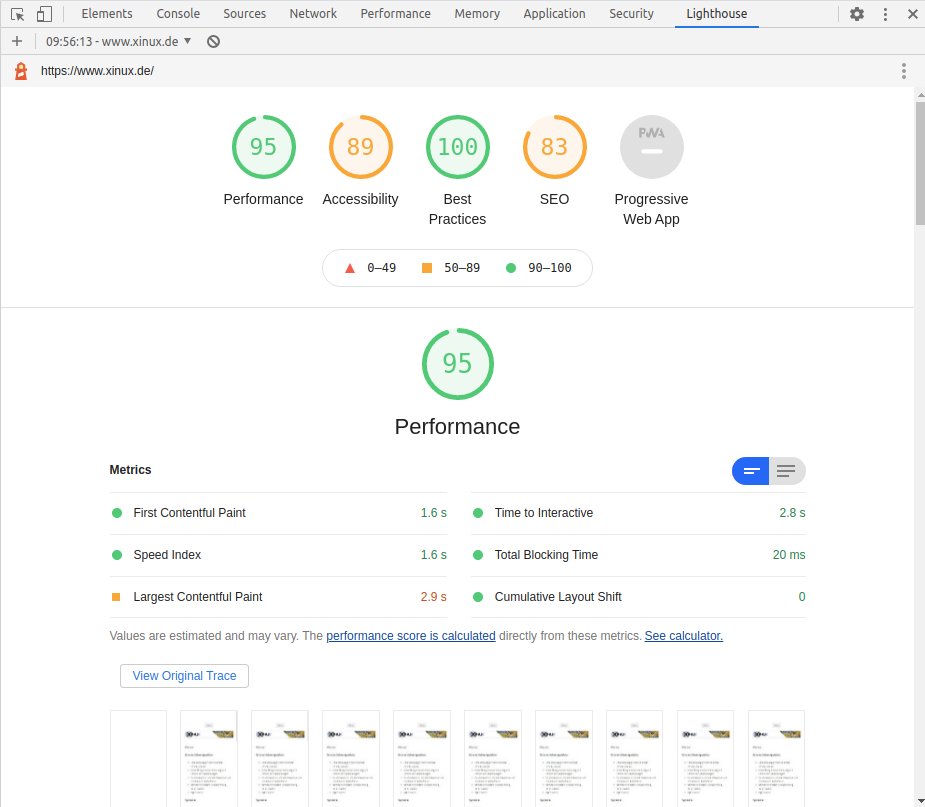Open the Console tab

pyautogui.click(x=178, y=14)
